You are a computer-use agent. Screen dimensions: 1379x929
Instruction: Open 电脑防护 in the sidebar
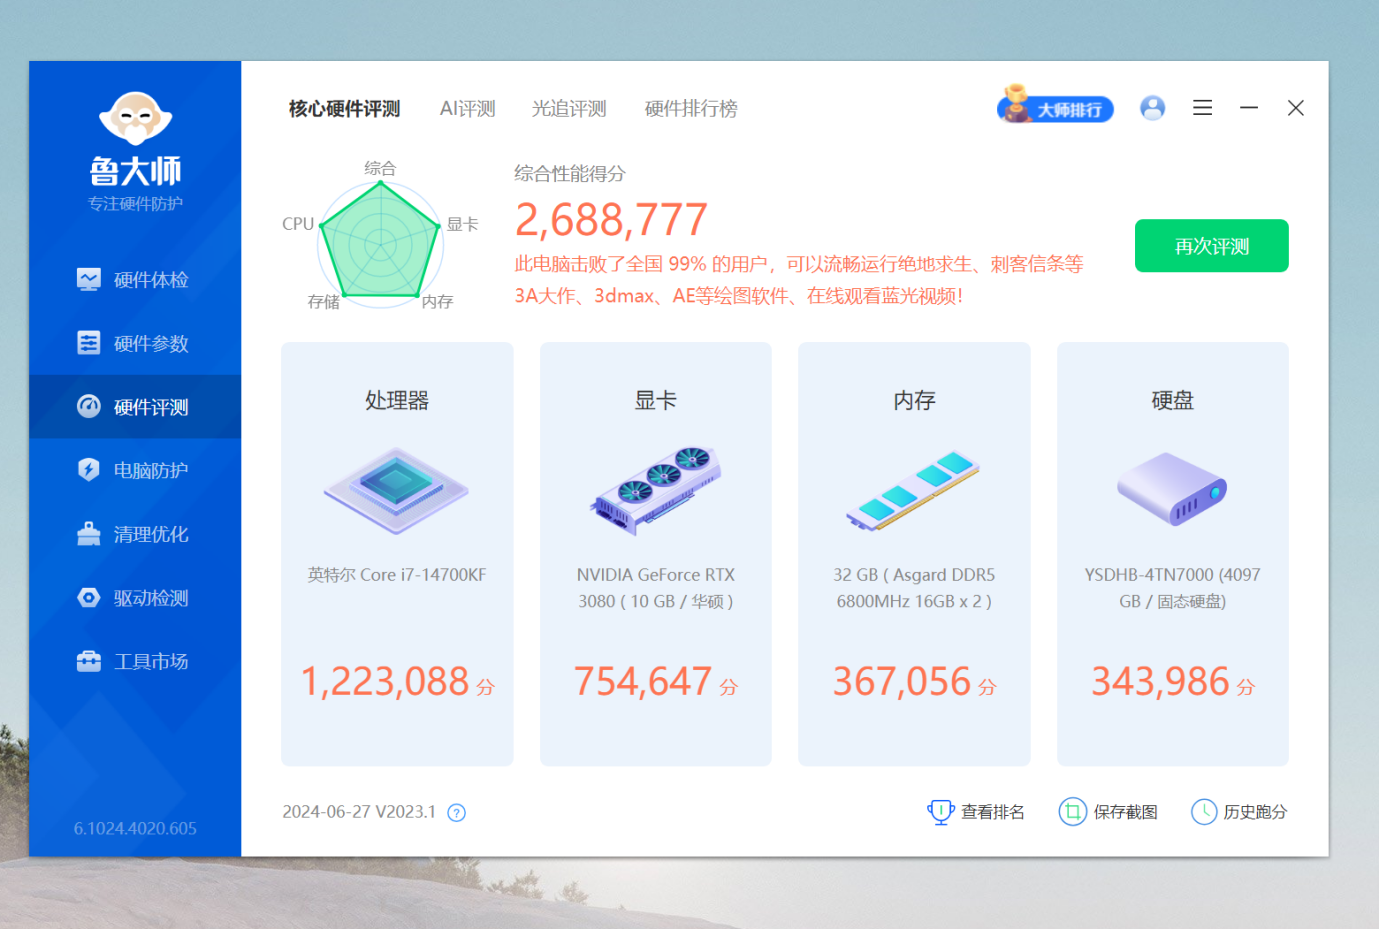(x=135, y=470)
